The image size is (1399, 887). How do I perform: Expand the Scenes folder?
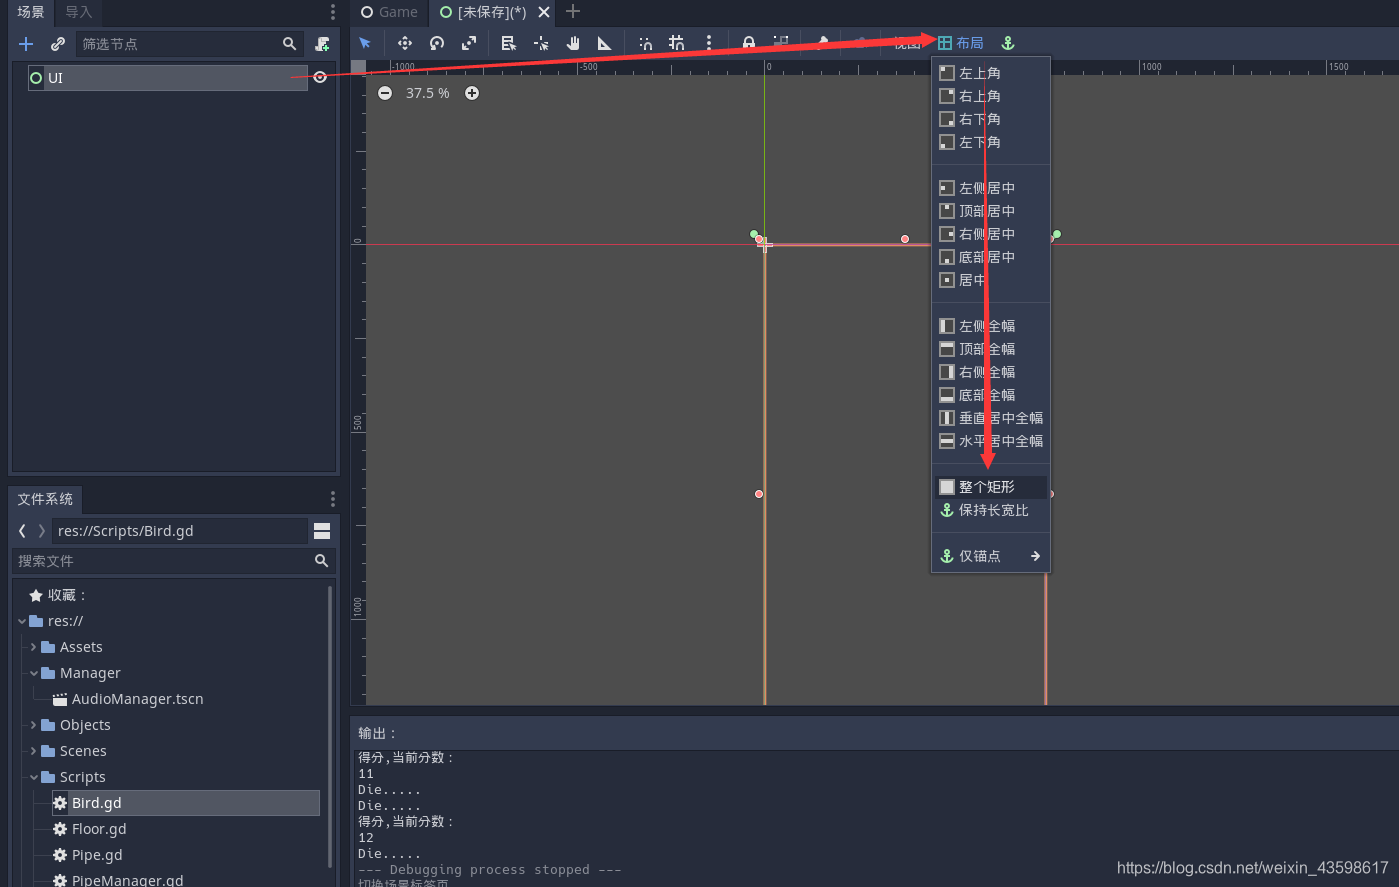tap(34, 751)
